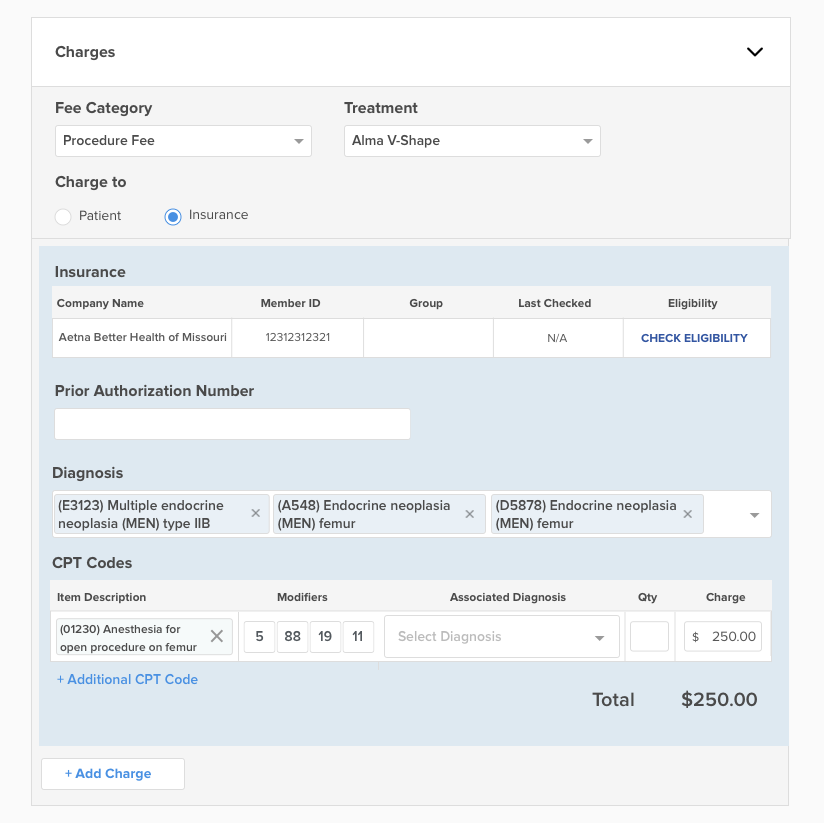824x823 pixels.
Task: Click the Total amount $250.00
Action: coord(719,699)
